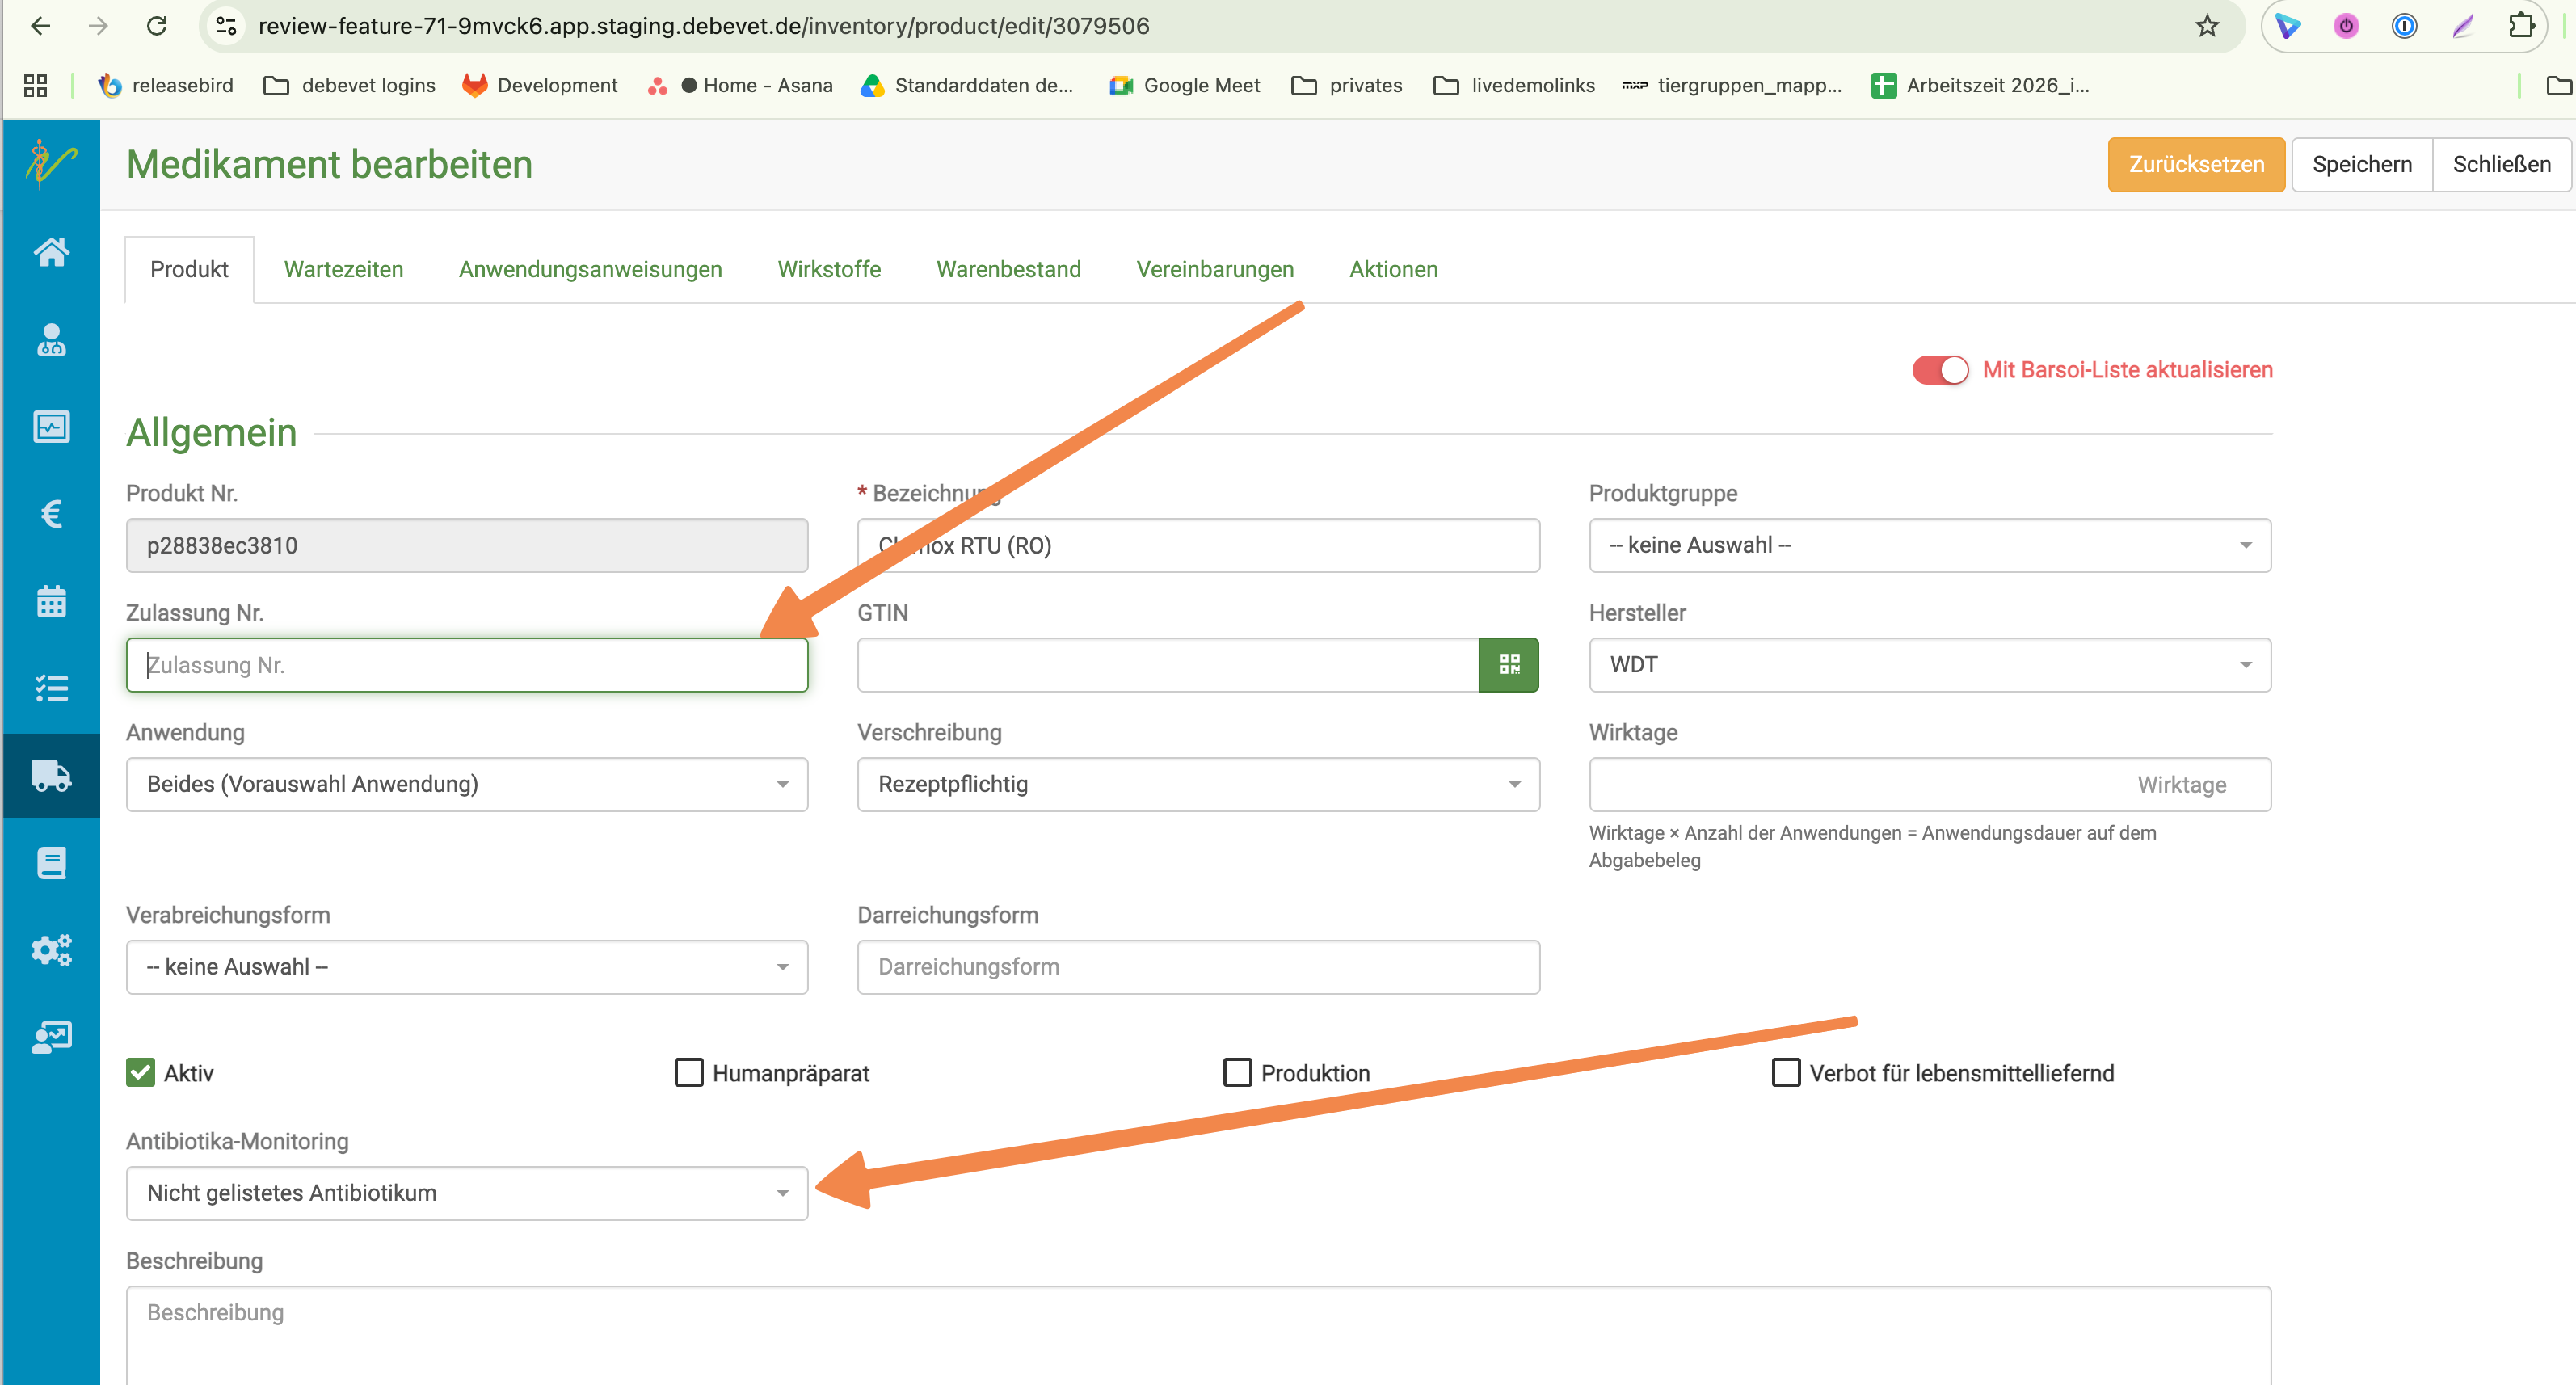Check the Produktion checkbox
The width and height of the screenshot is (2576, 1385).
pyautogui.click(x=1238, y=1073)
